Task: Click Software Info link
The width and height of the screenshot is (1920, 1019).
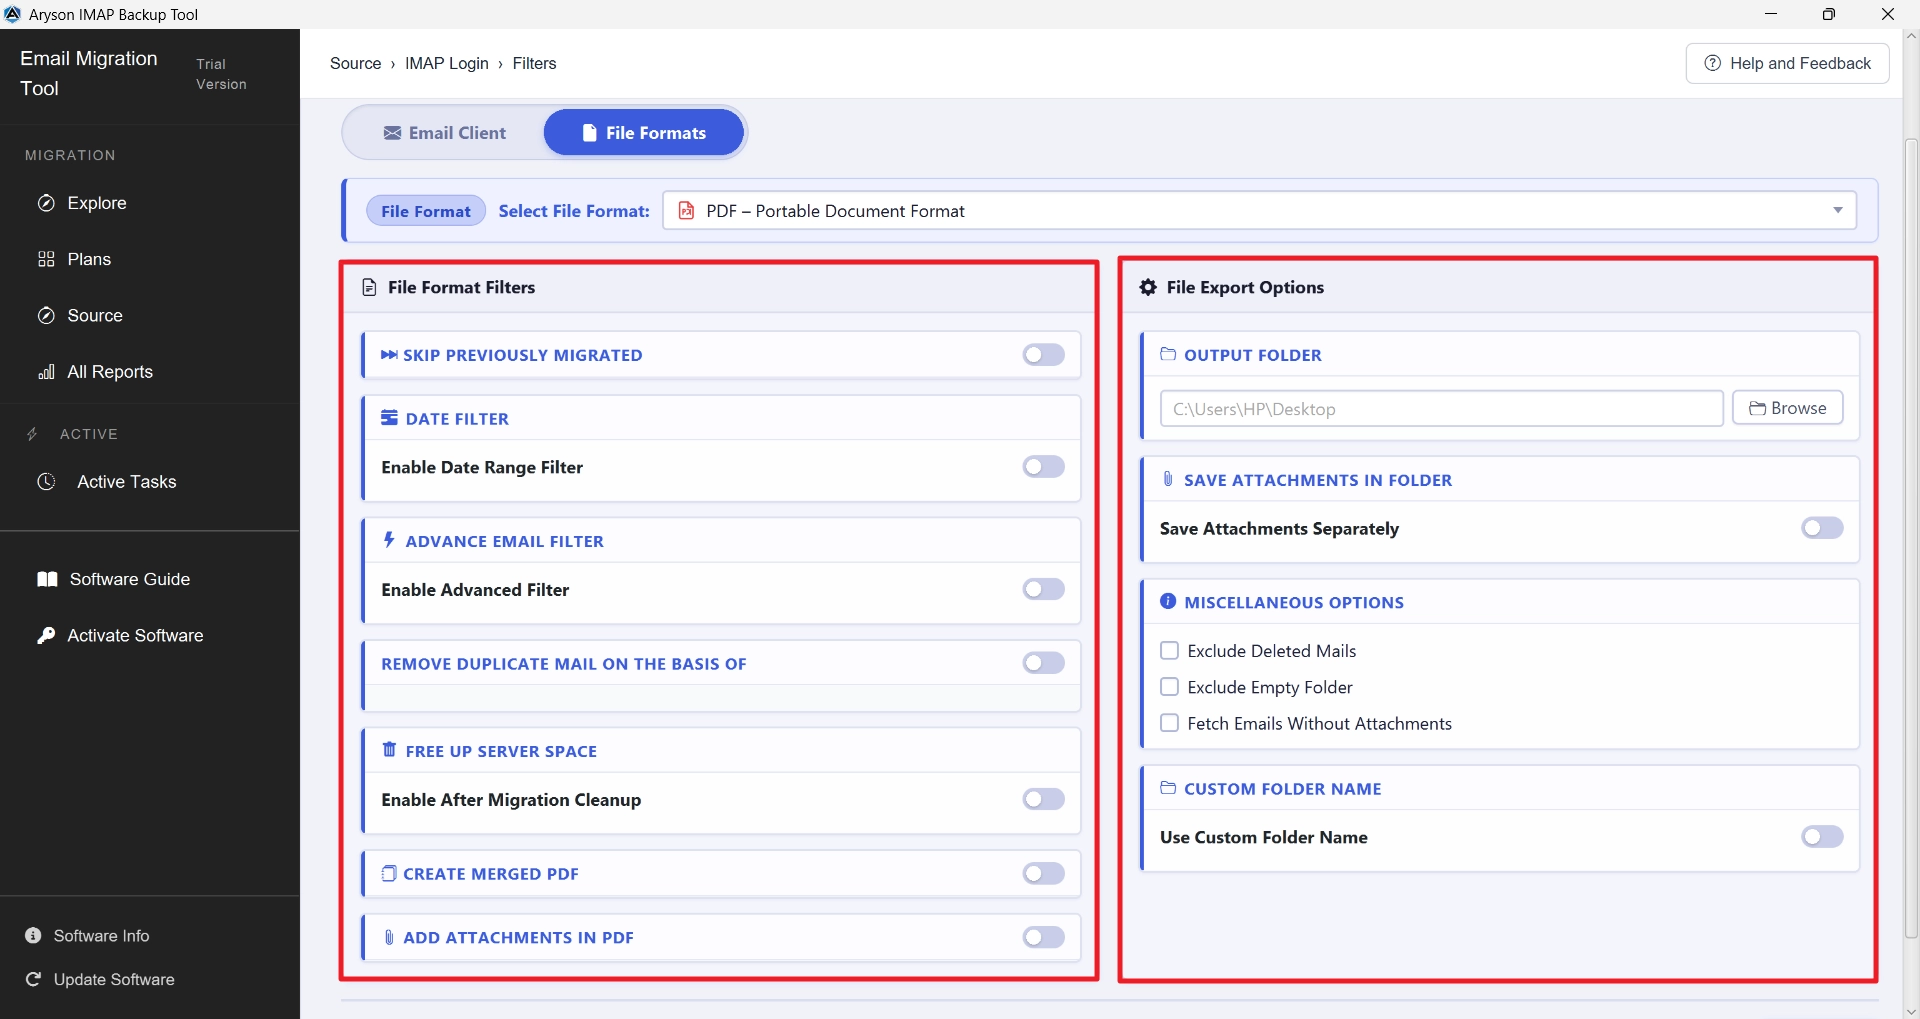Action: point(88,935)
